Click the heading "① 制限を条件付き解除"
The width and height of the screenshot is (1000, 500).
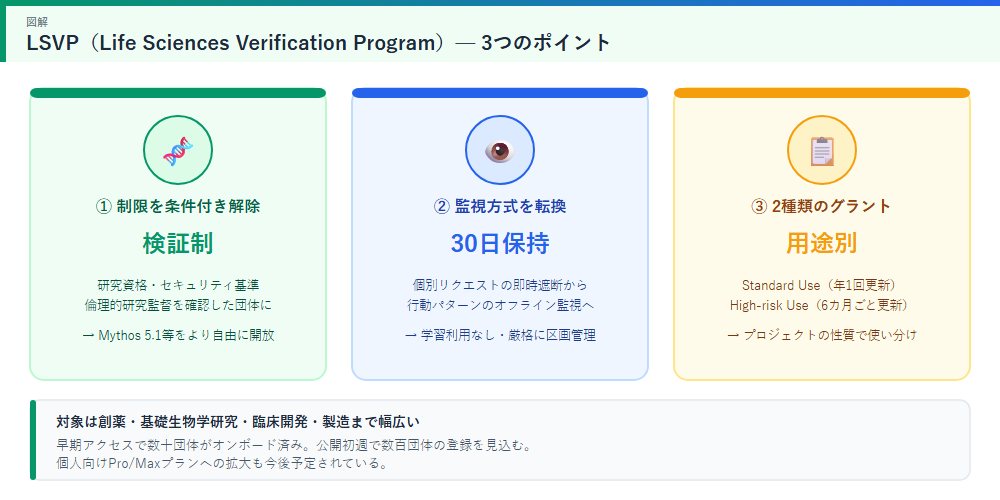click(178, 207)
